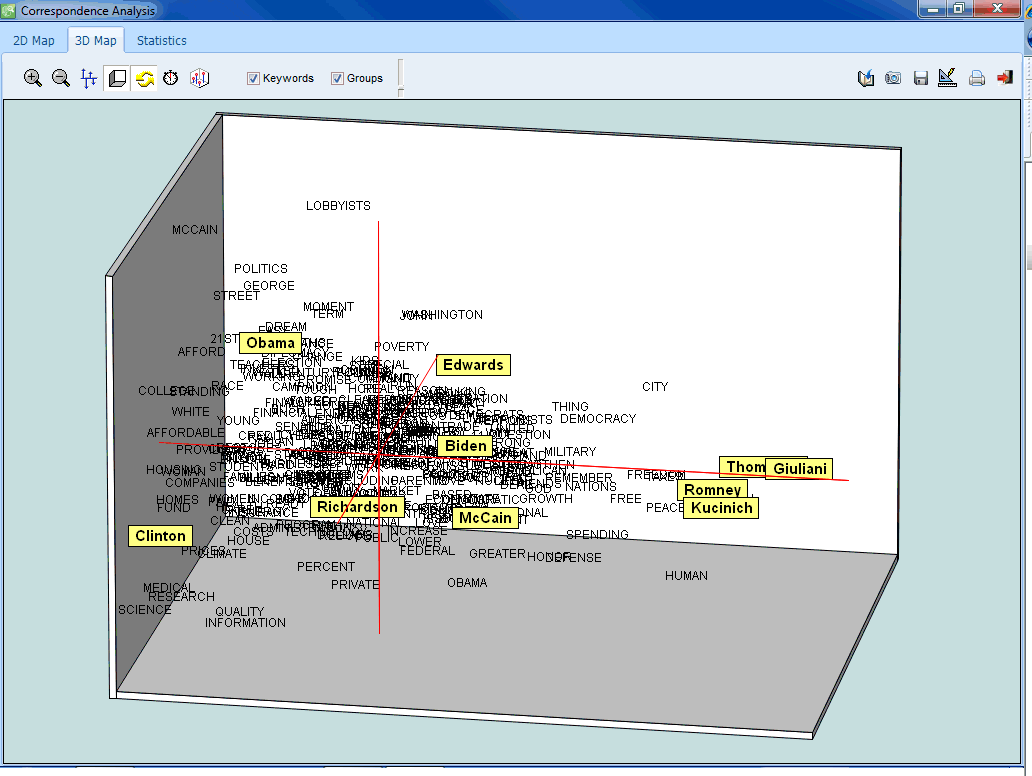Select the 3D Map tab

click(x=96, y=41)
